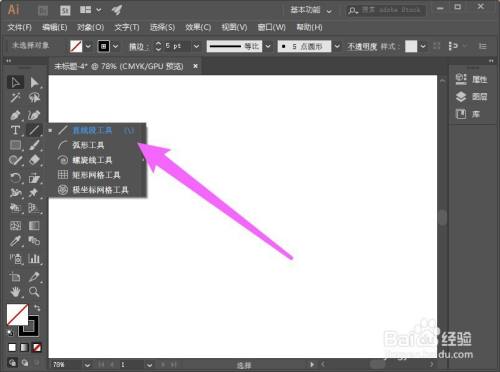Pick the Rotate tool
Screen dimensions: 500x372
tap(15, 178)
